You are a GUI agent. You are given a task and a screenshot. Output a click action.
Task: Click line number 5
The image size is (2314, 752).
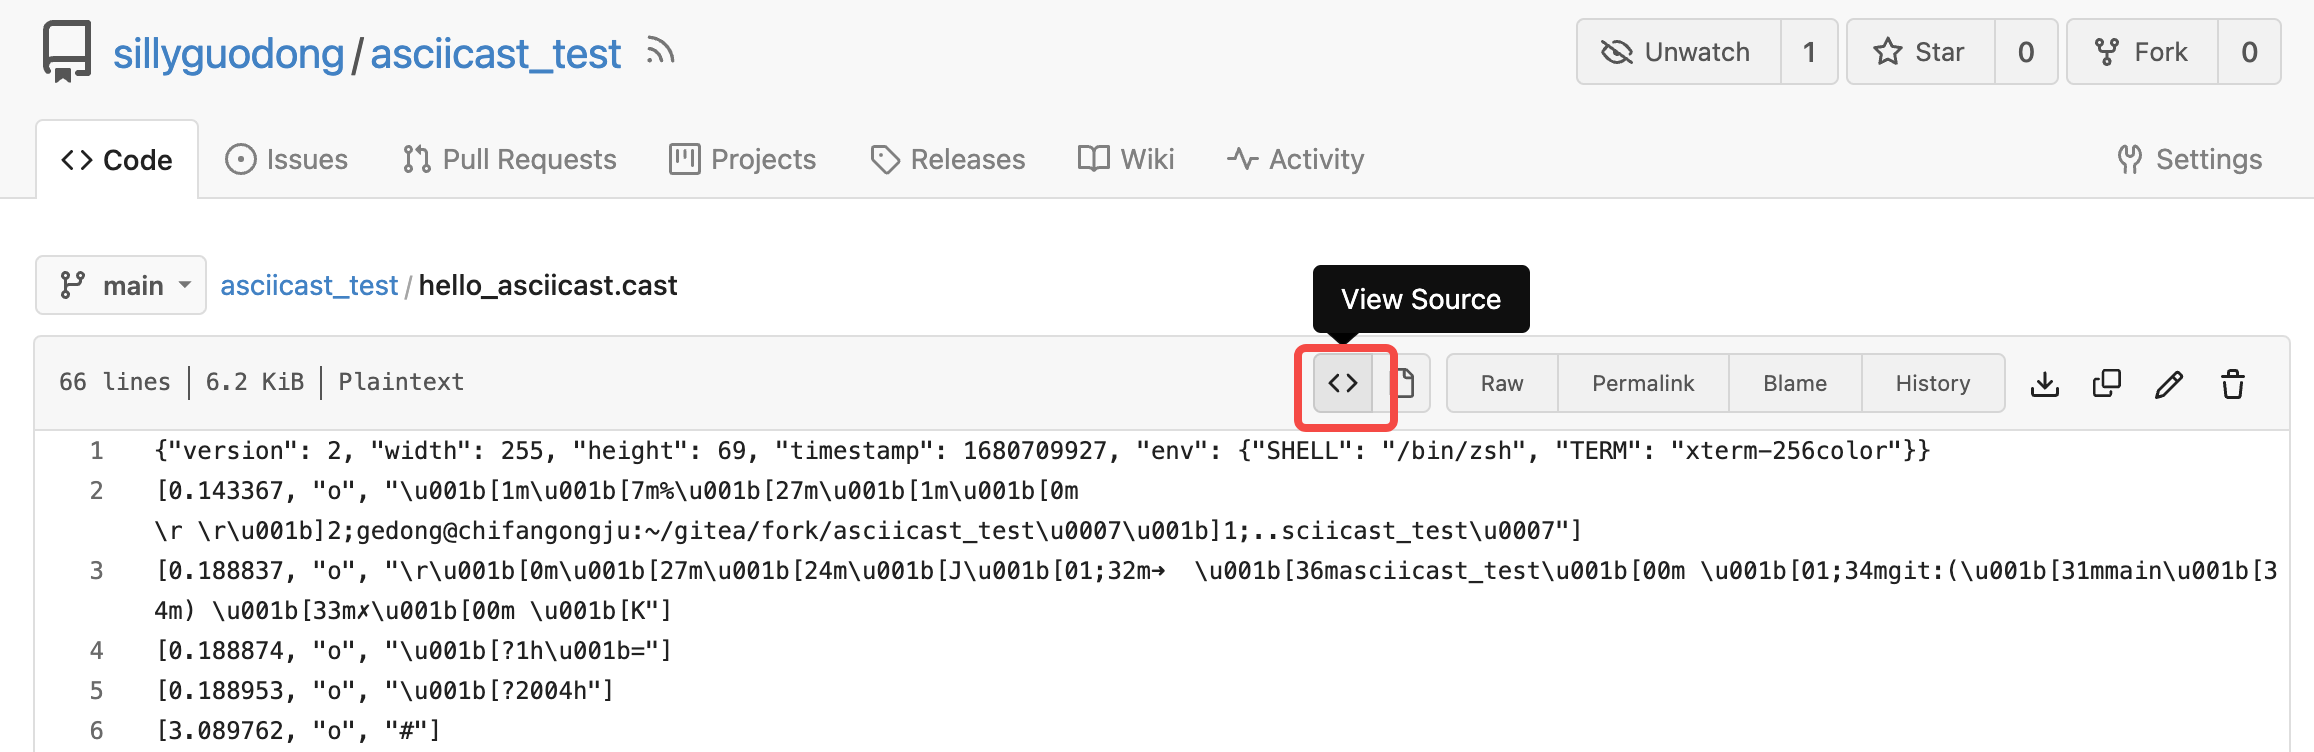(97, 691)
